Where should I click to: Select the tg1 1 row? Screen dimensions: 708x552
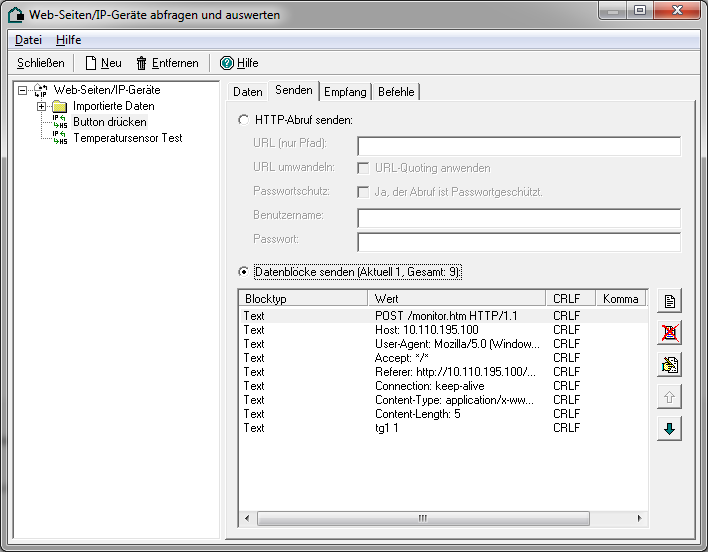443,428
